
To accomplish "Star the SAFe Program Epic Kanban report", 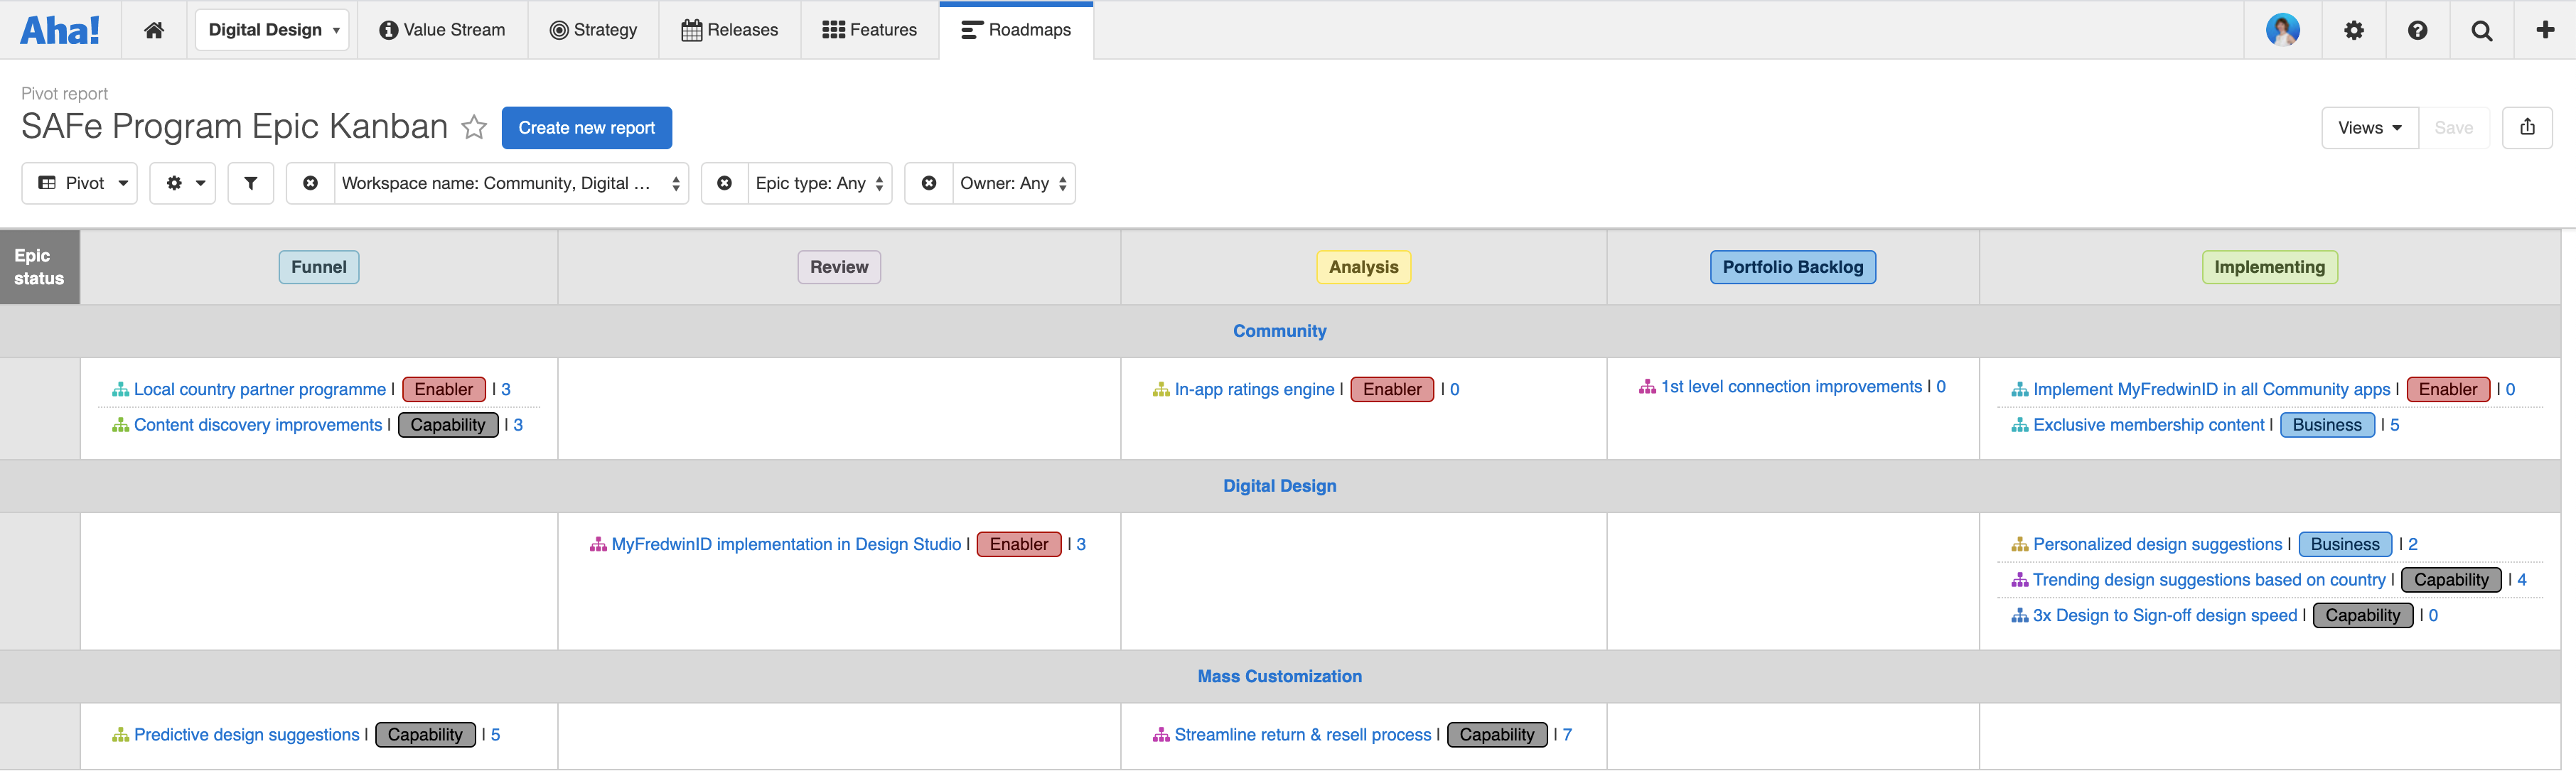I will click(x=473, y=127).
